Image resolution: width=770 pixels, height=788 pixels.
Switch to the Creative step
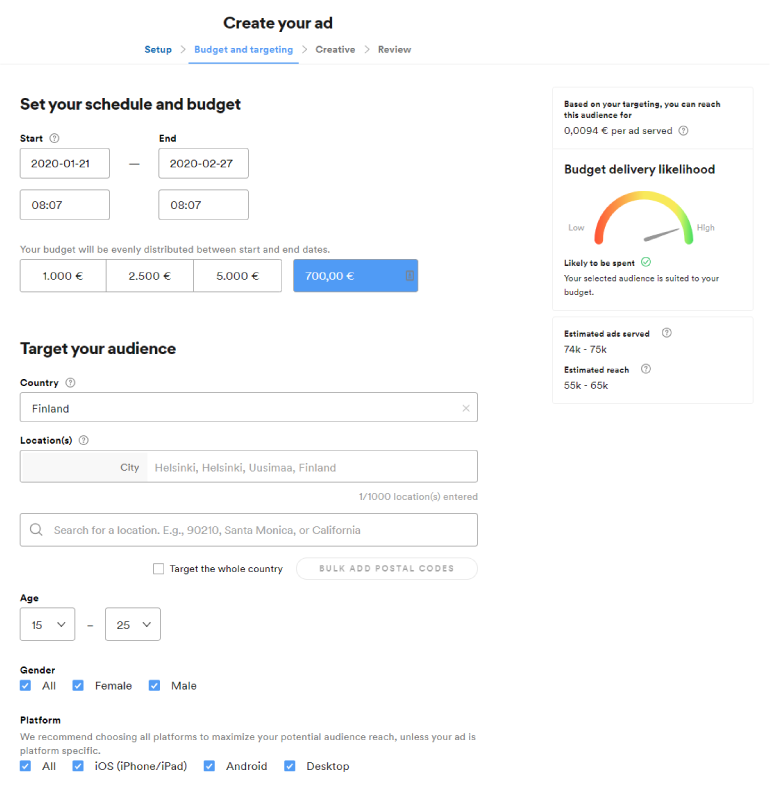click(335, 49)
